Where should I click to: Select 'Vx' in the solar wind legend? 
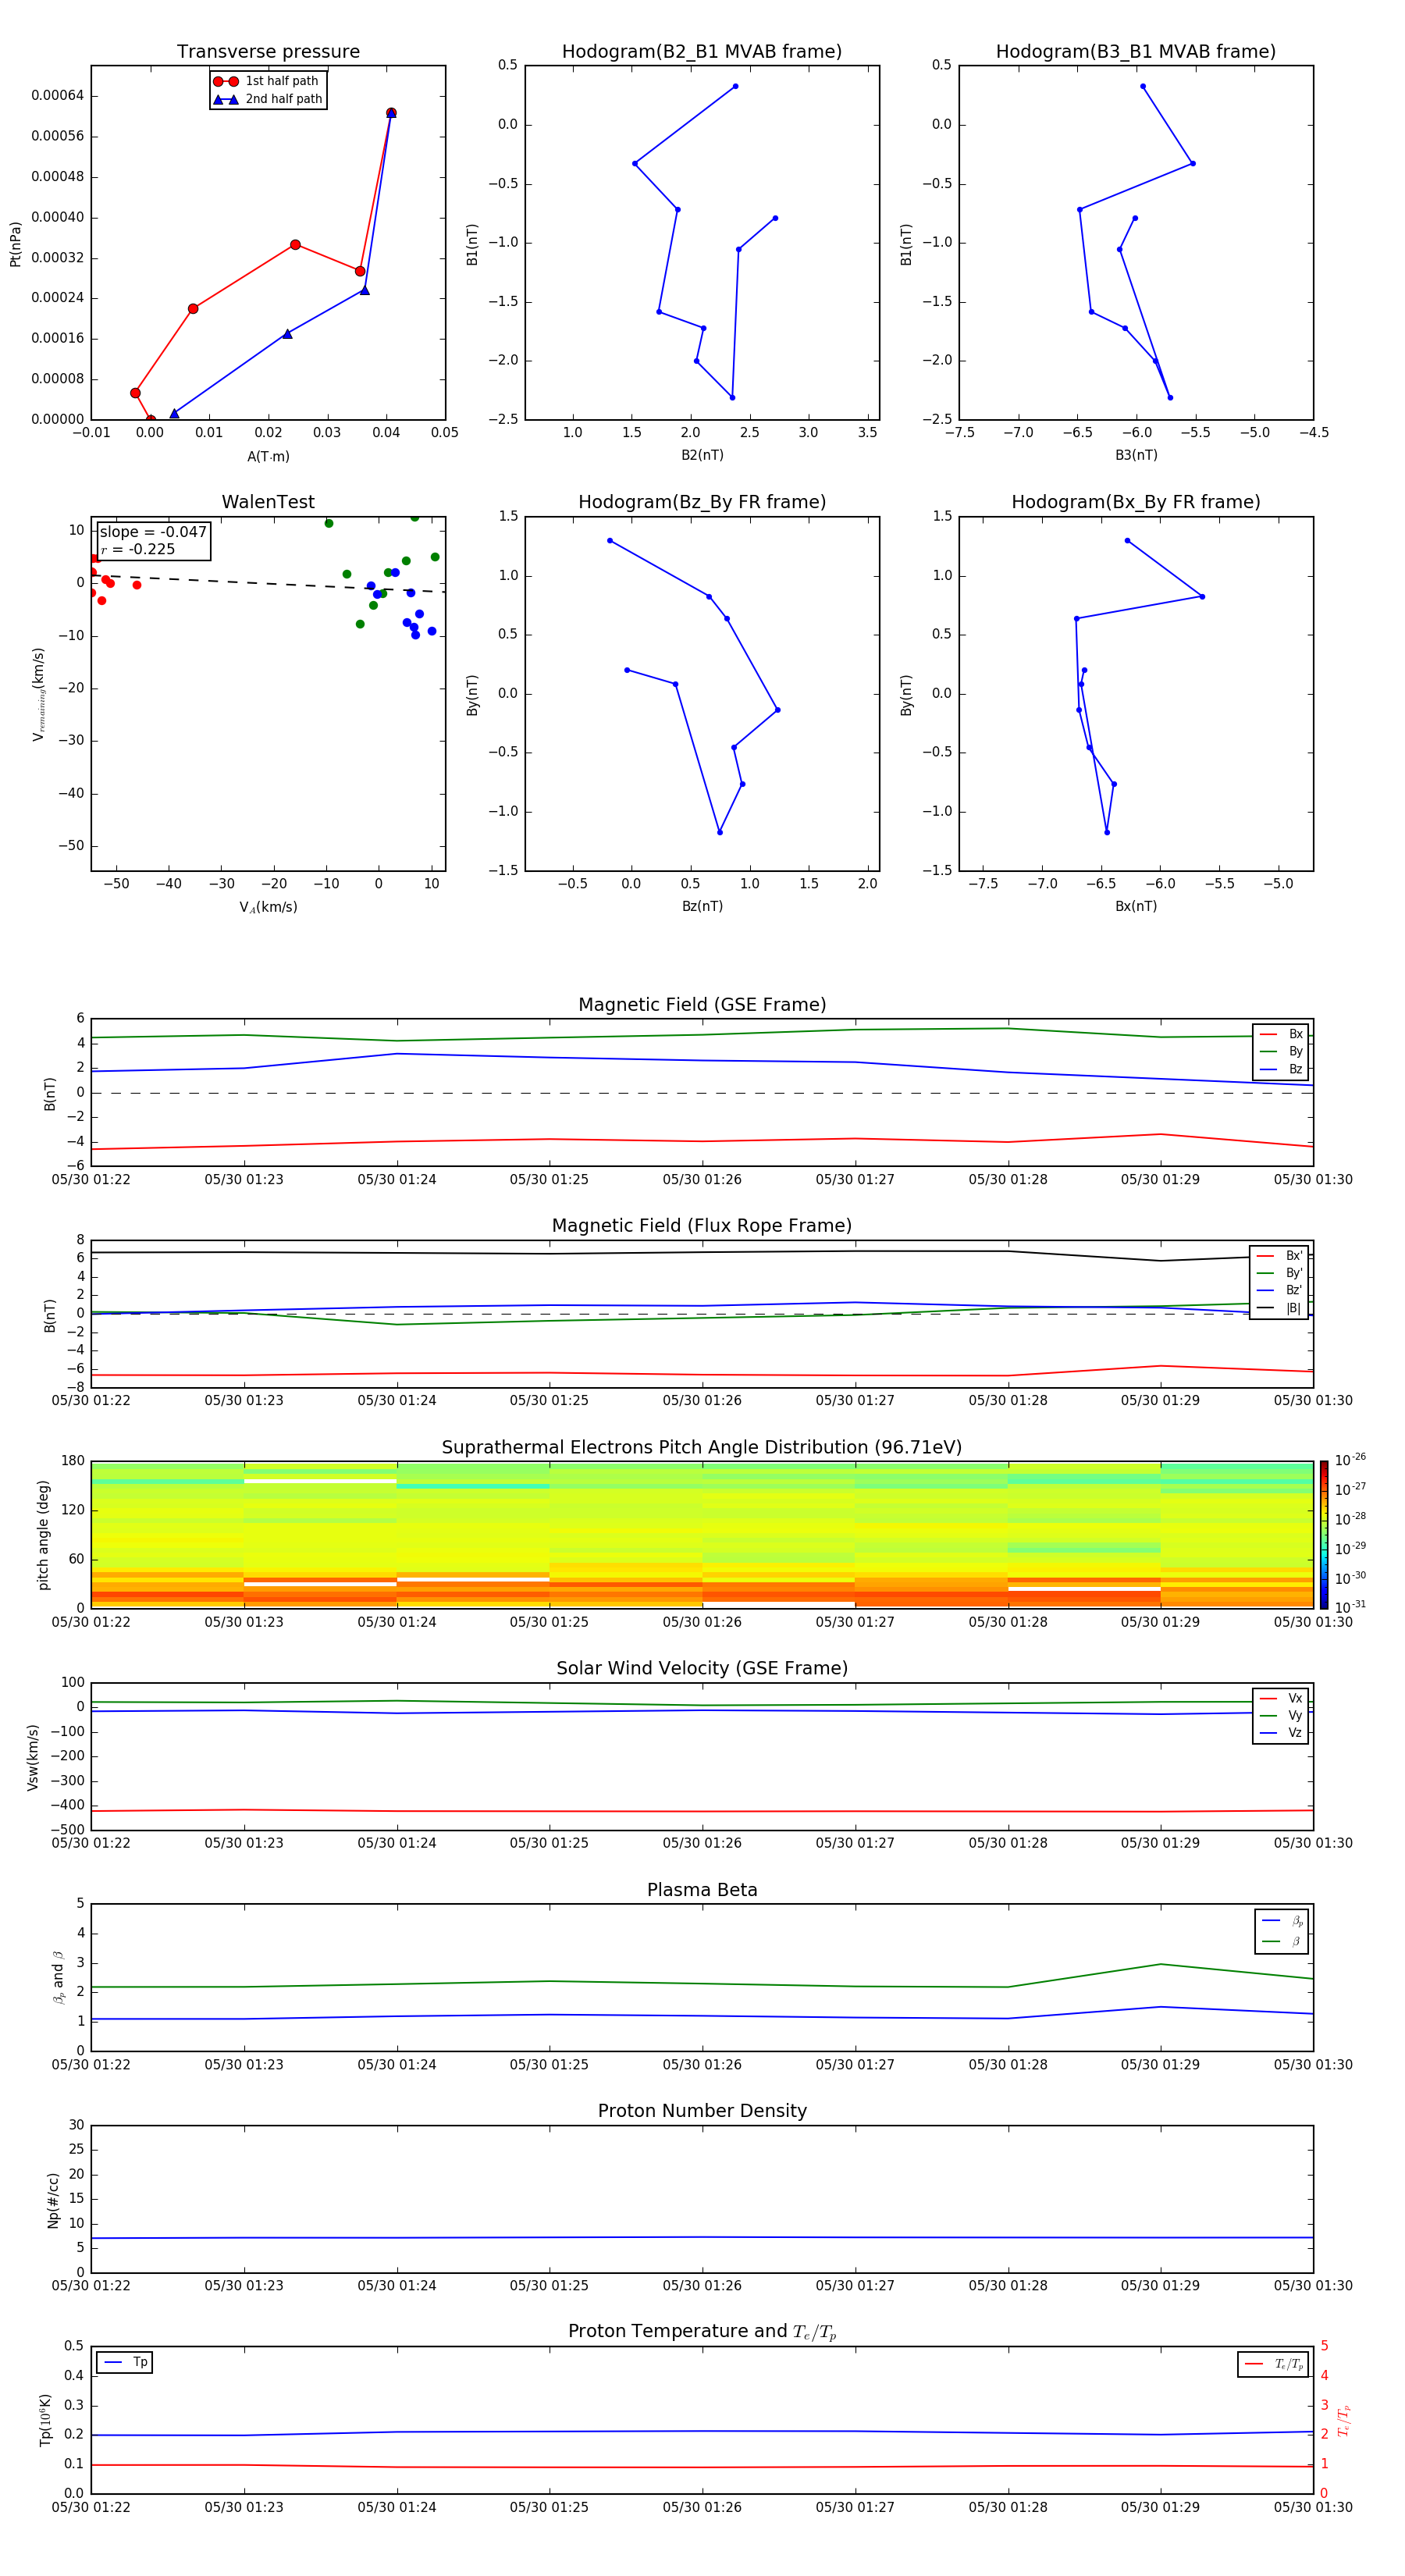(x=1281, y=1698)
